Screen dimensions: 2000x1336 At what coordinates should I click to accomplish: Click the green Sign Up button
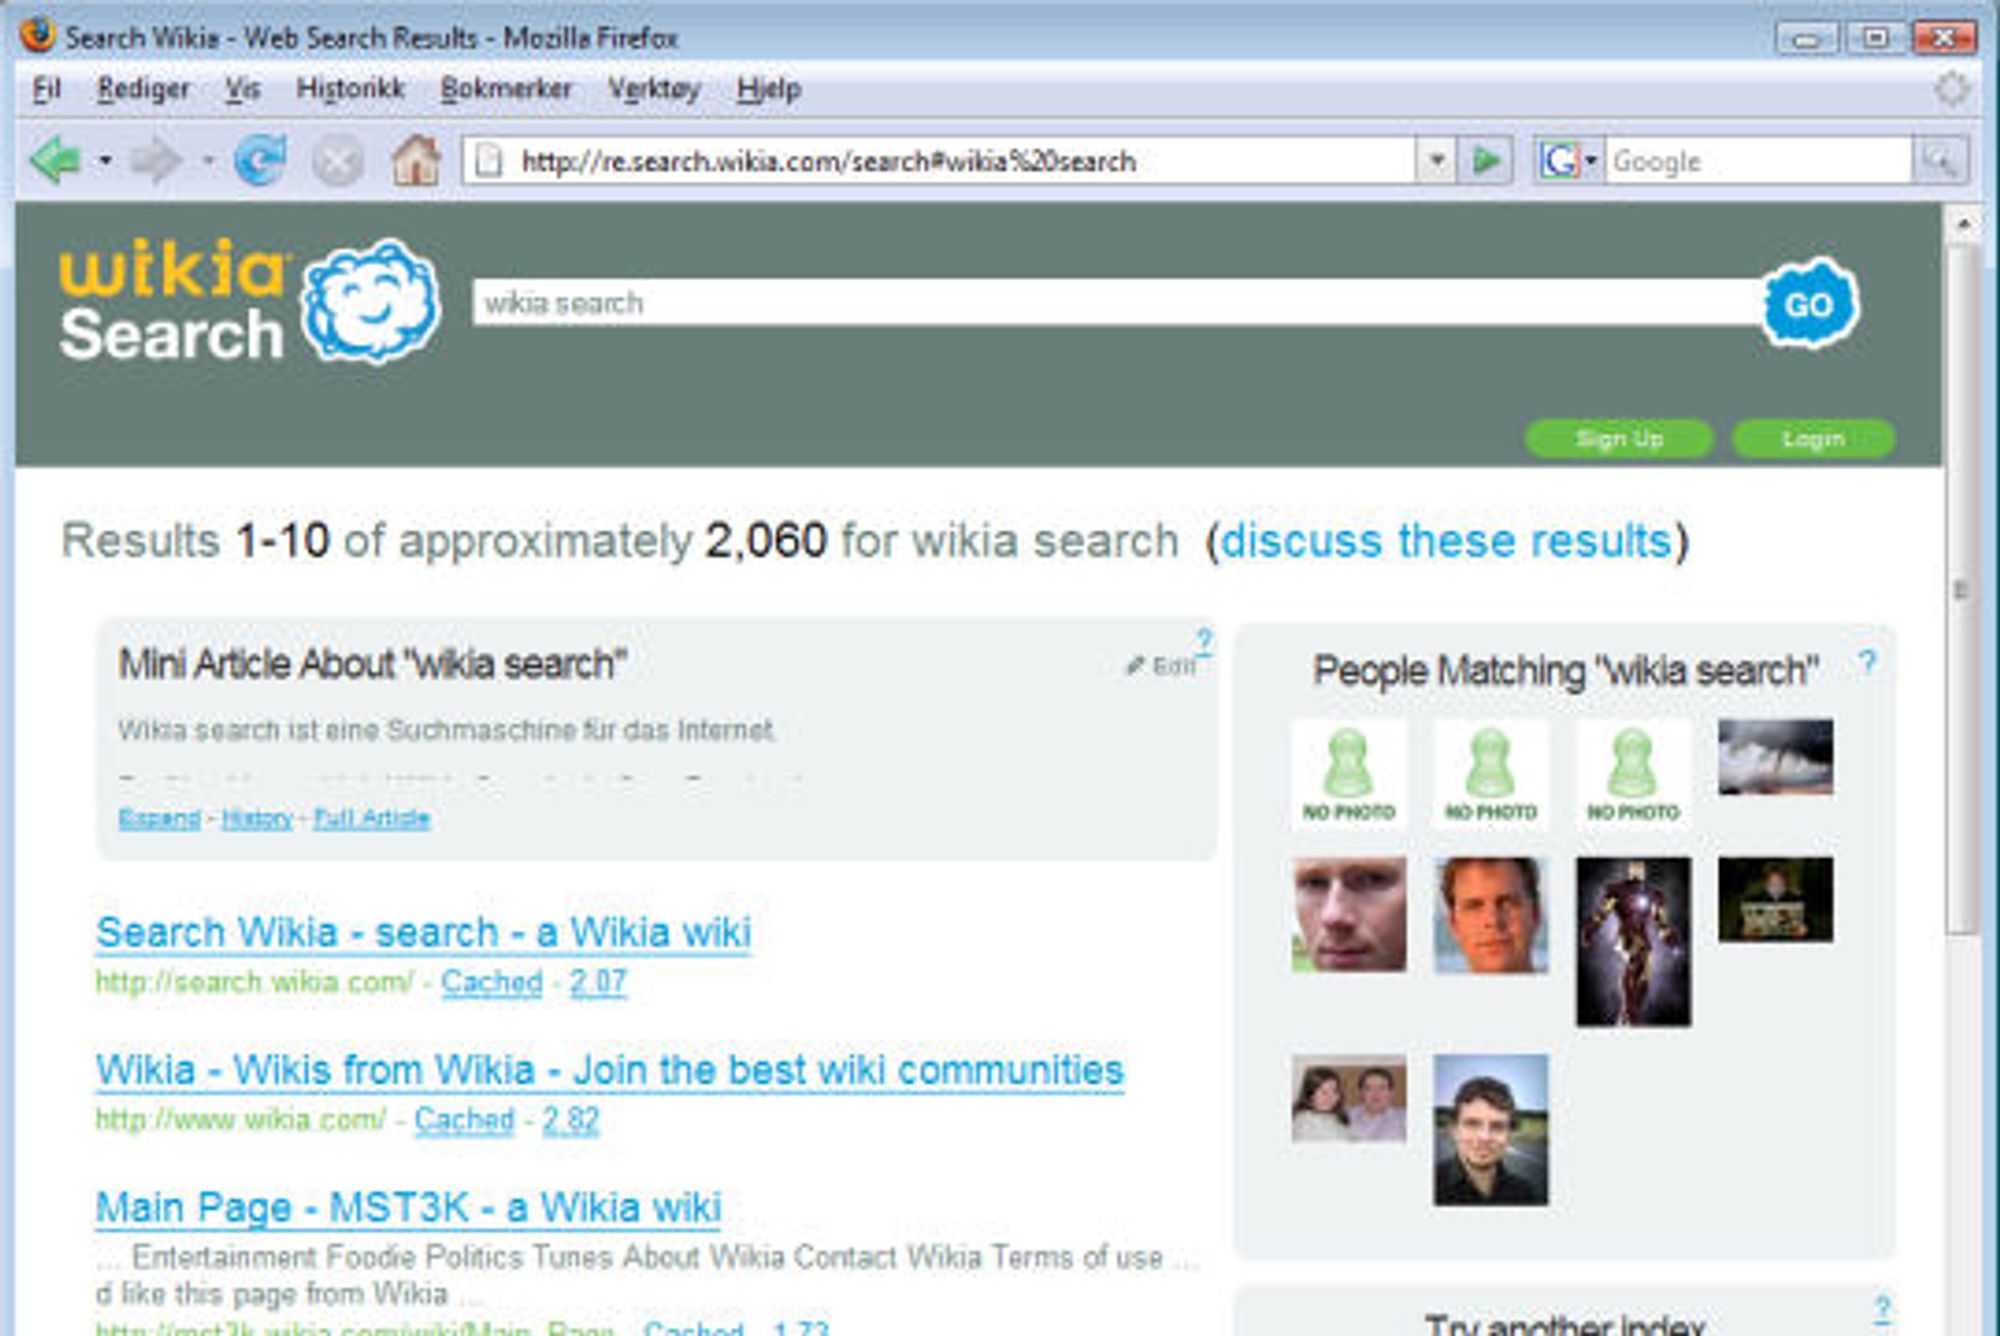pyautogui.click(x=1619, y=438)
